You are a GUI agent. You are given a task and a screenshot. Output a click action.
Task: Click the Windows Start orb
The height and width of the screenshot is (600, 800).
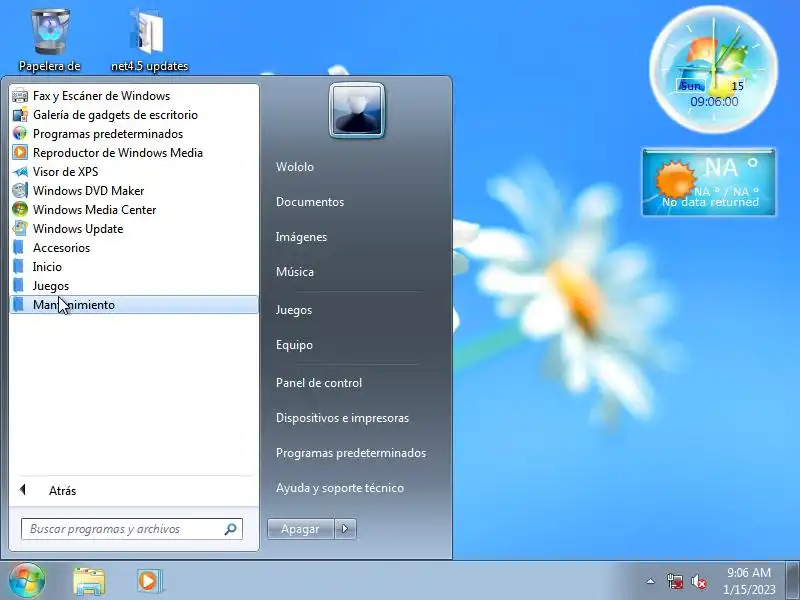27,581
